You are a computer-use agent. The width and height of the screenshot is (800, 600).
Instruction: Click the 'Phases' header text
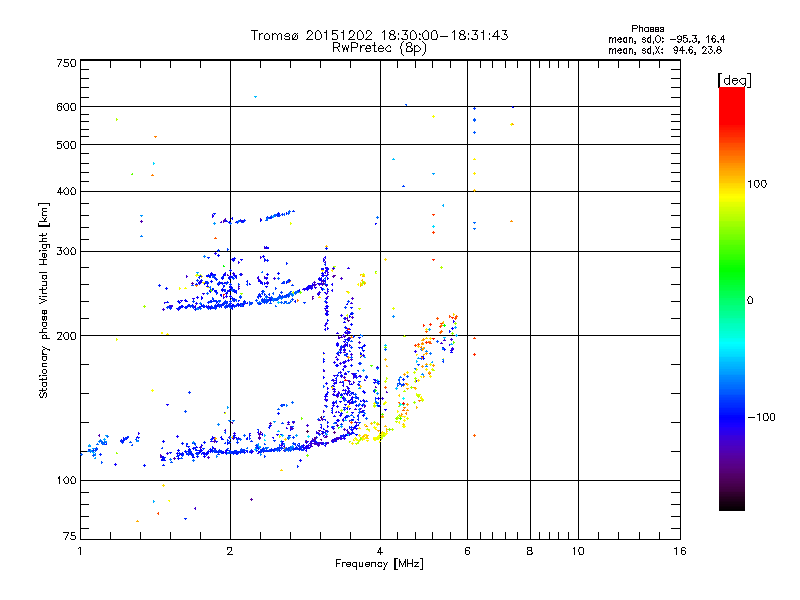[647, 29]
